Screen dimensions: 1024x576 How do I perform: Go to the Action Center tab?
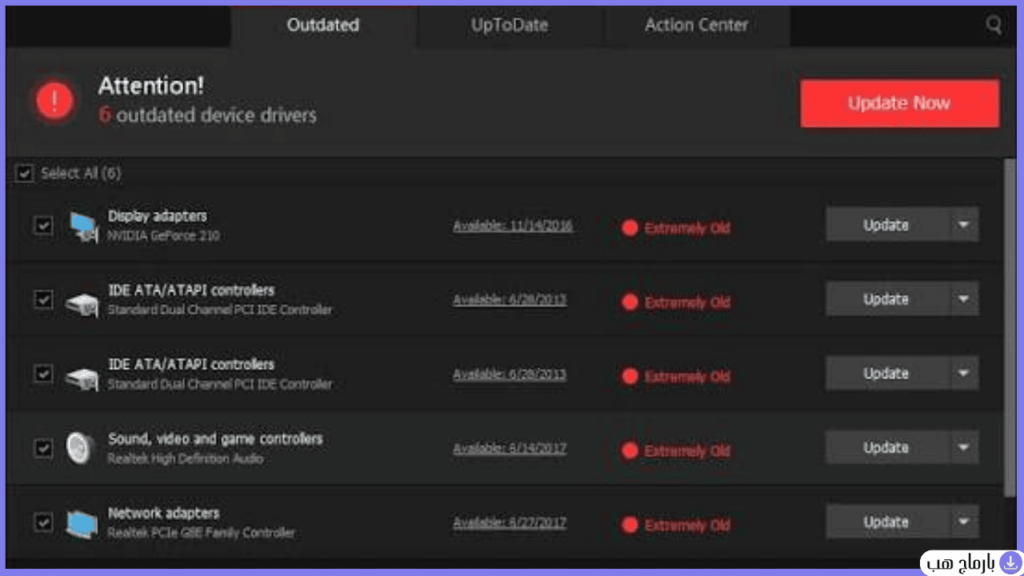(x=696, y=25)
